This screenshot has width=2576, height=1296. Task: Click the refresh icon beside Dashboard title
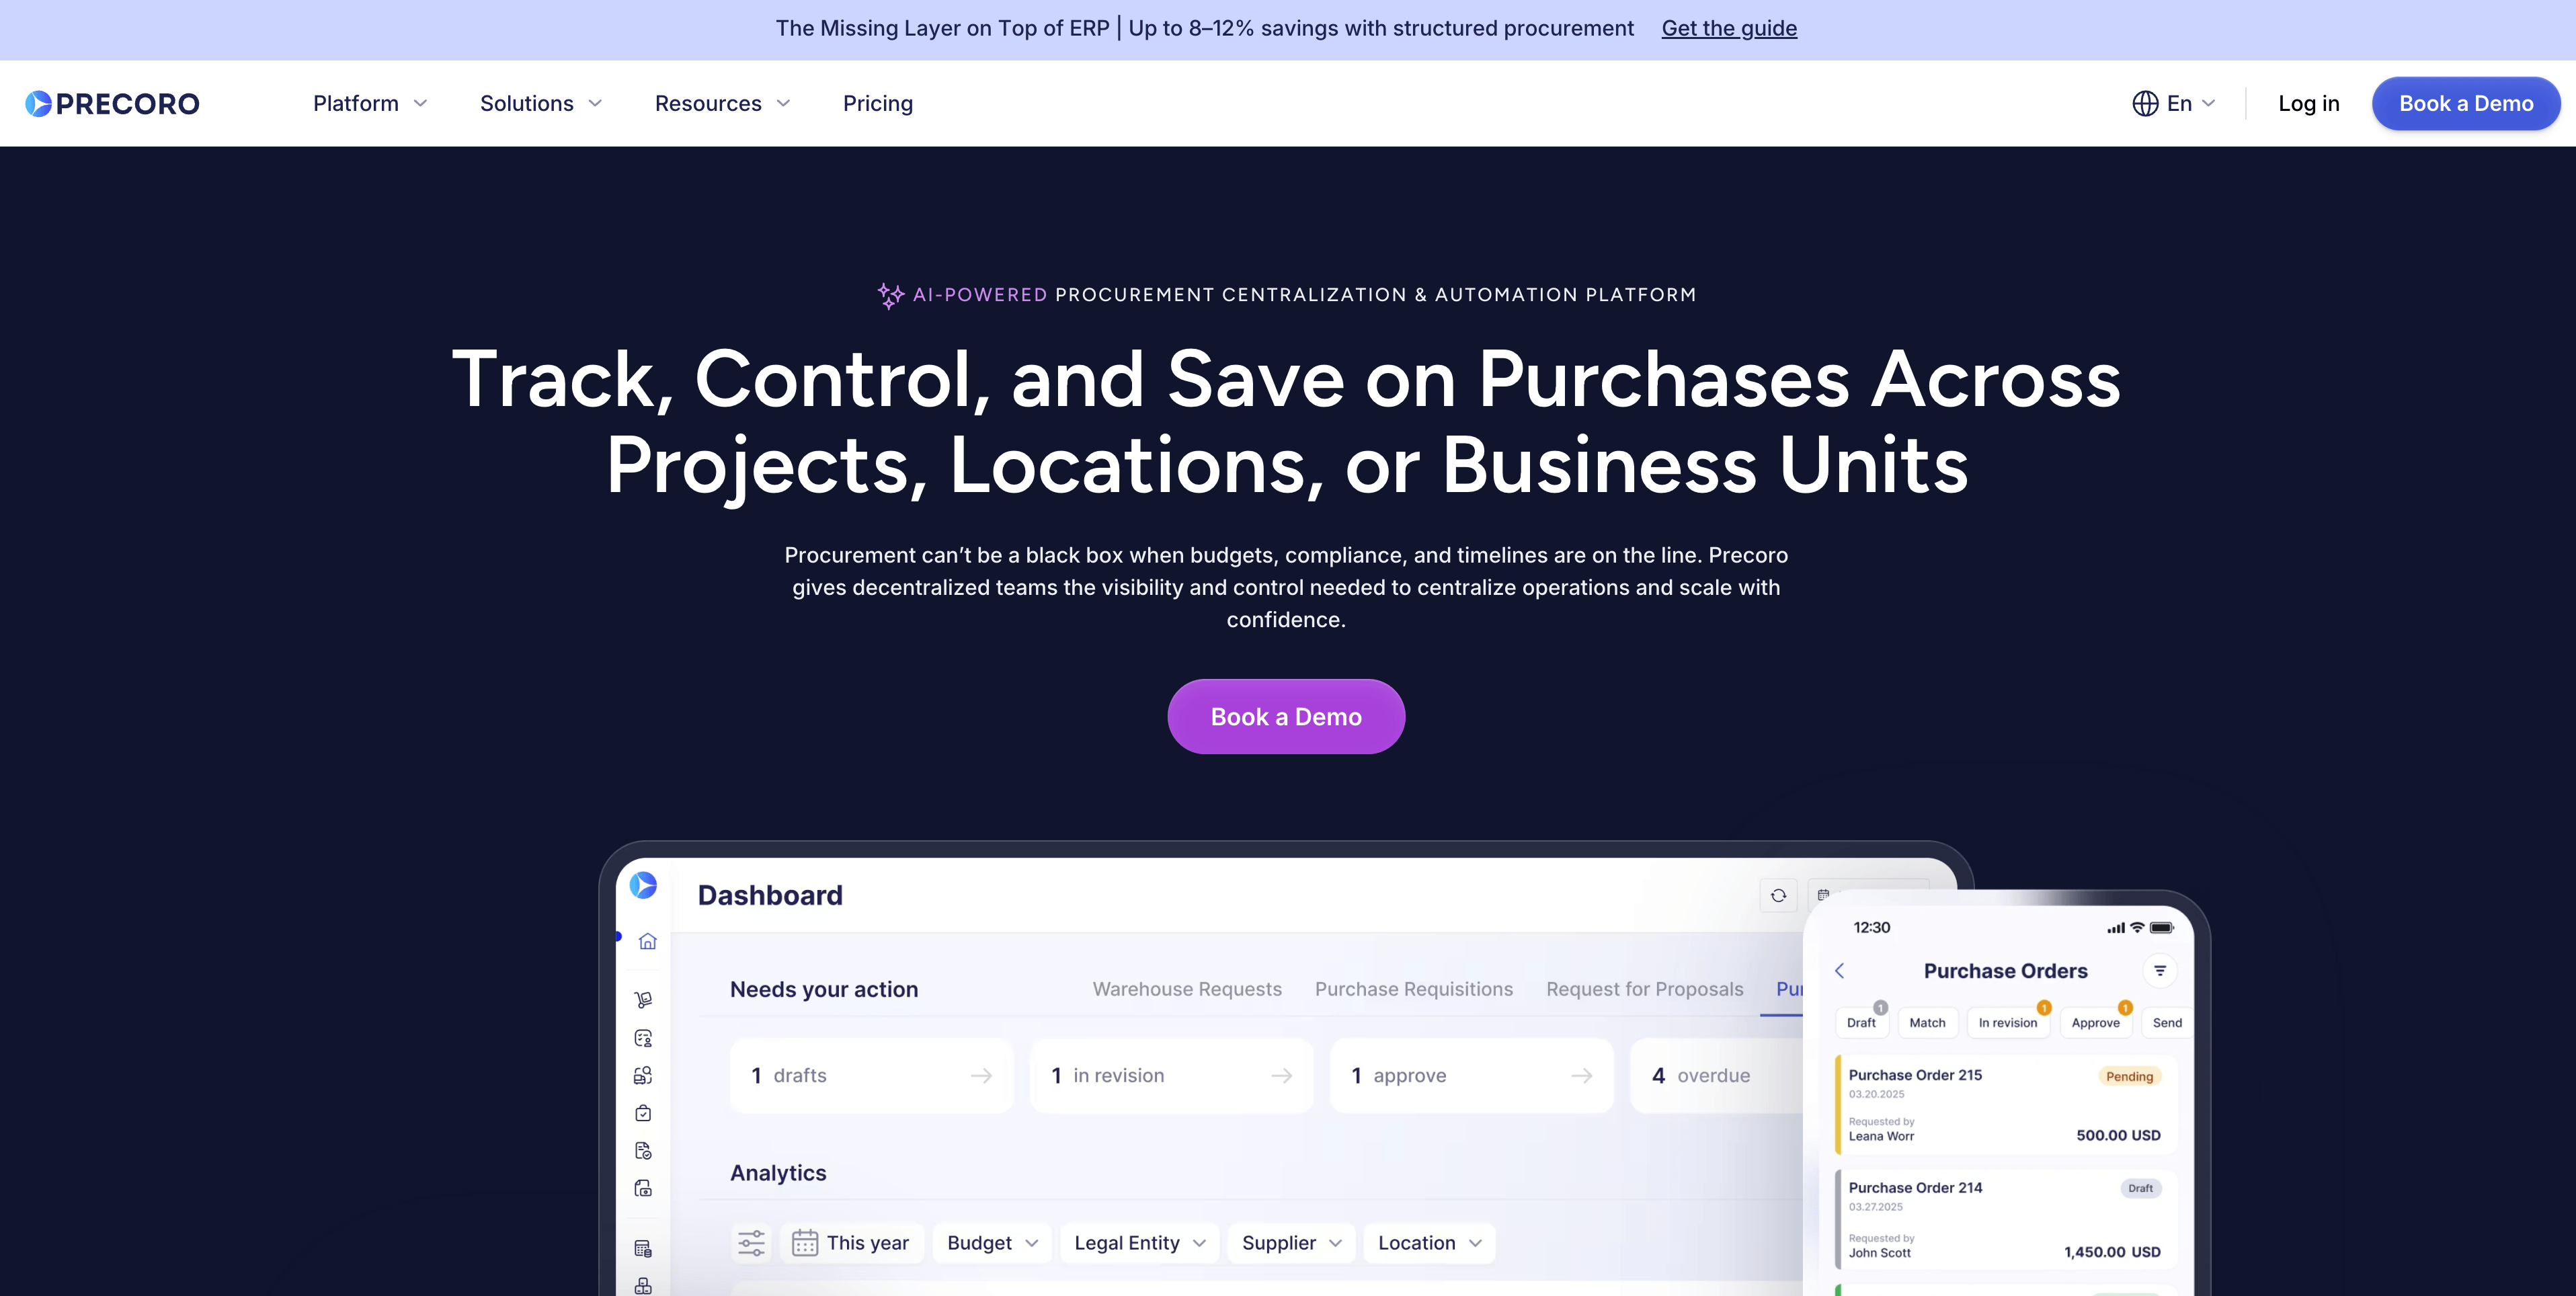(1778, 895)
